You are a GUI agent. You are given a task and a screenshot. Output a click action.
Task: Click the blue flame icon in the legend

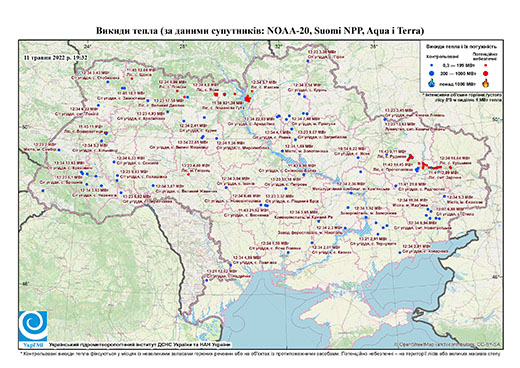432,83
